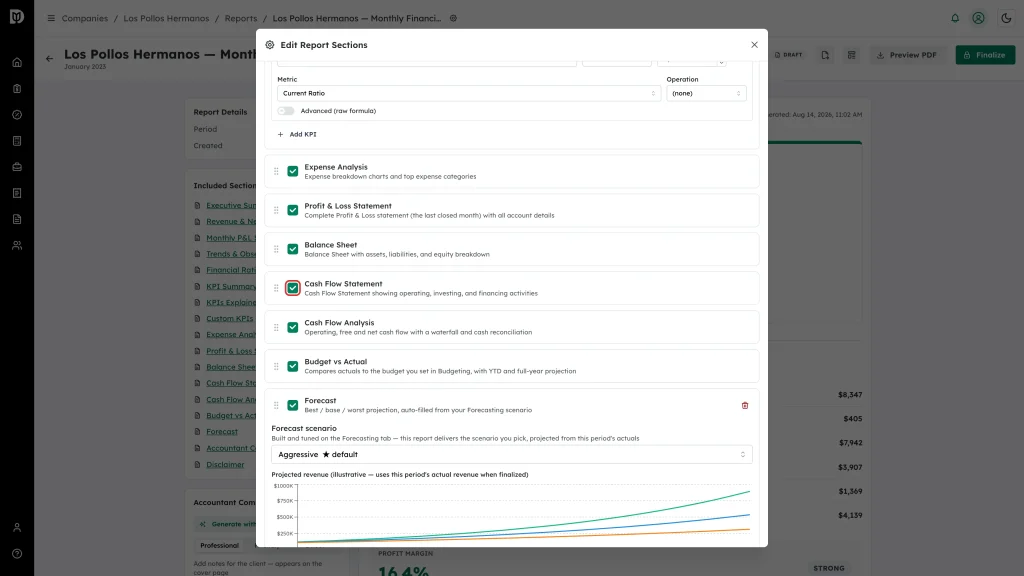Click the $1,369 value in the background
The height and width of the screenshot is (576, 1024).
(x=850, y=491)
